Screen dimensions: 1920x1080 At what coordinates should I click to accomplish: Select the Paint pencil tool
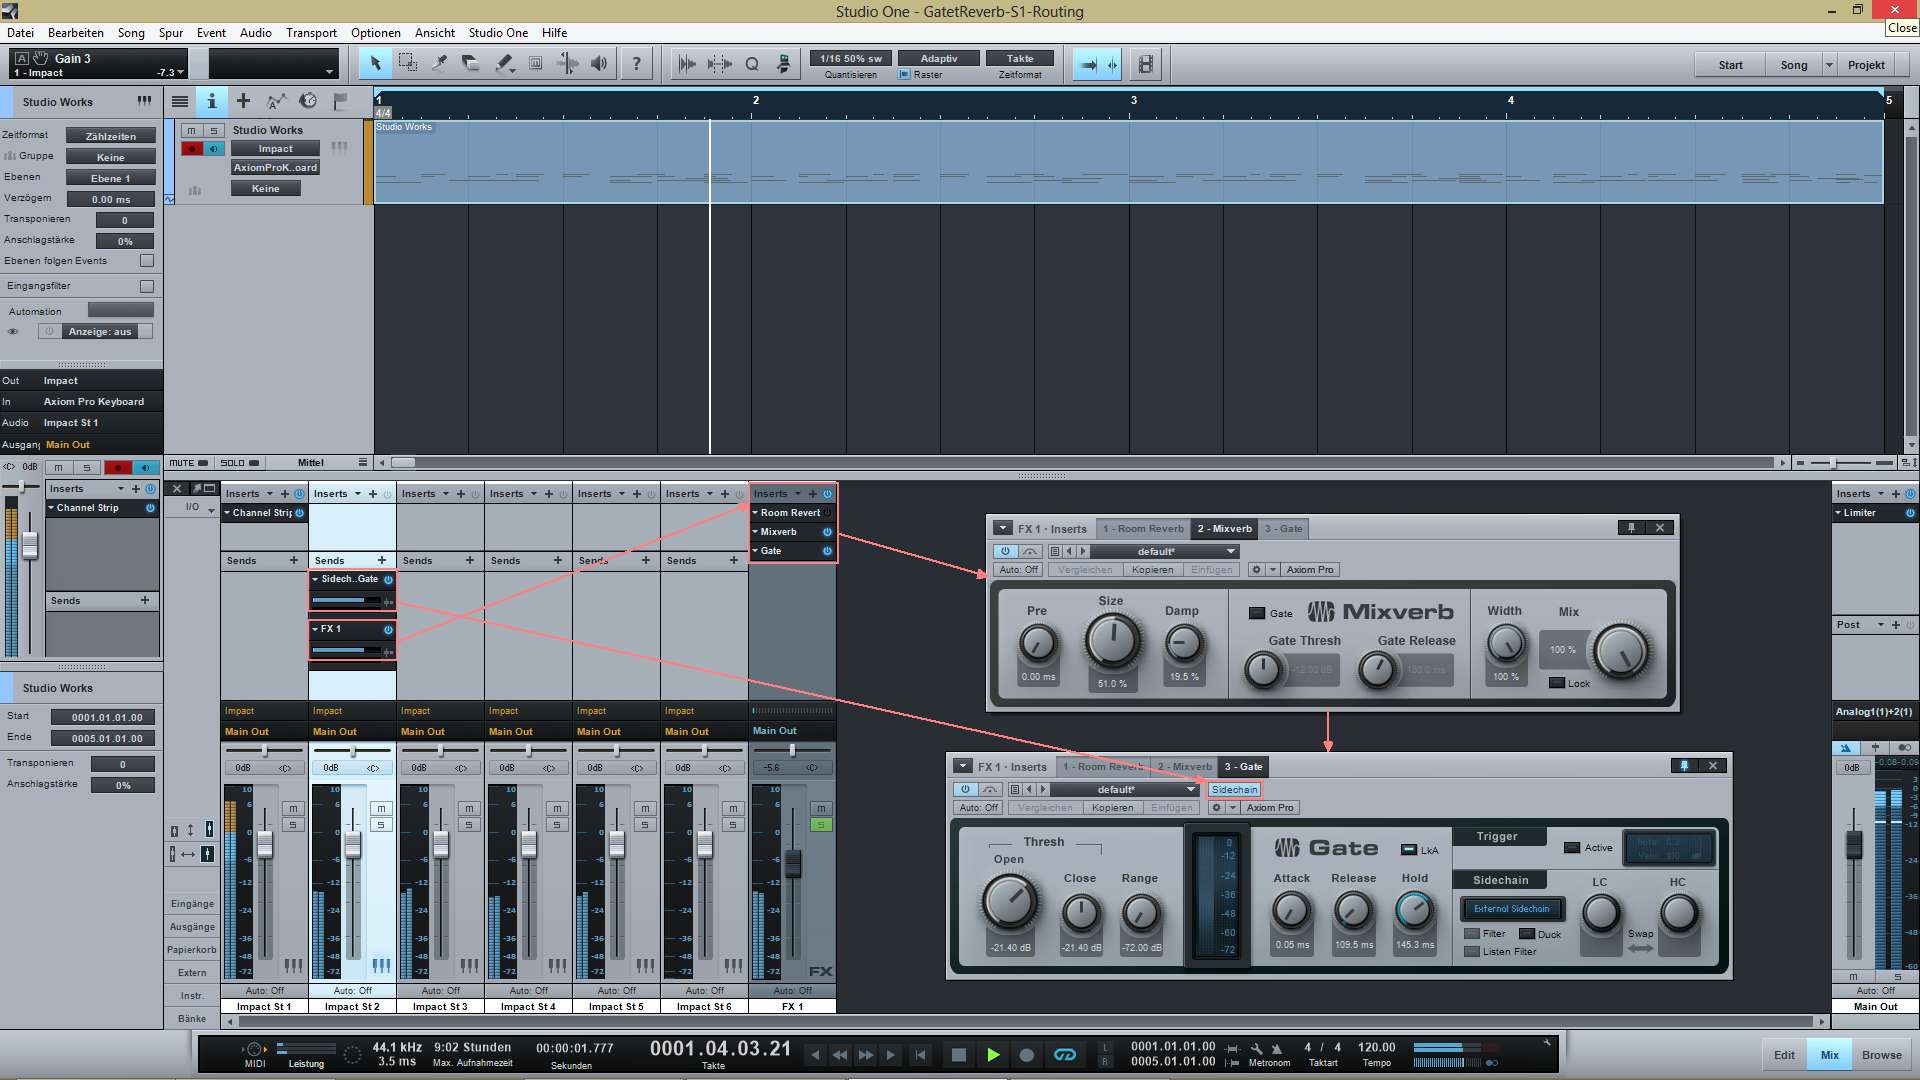503,64
